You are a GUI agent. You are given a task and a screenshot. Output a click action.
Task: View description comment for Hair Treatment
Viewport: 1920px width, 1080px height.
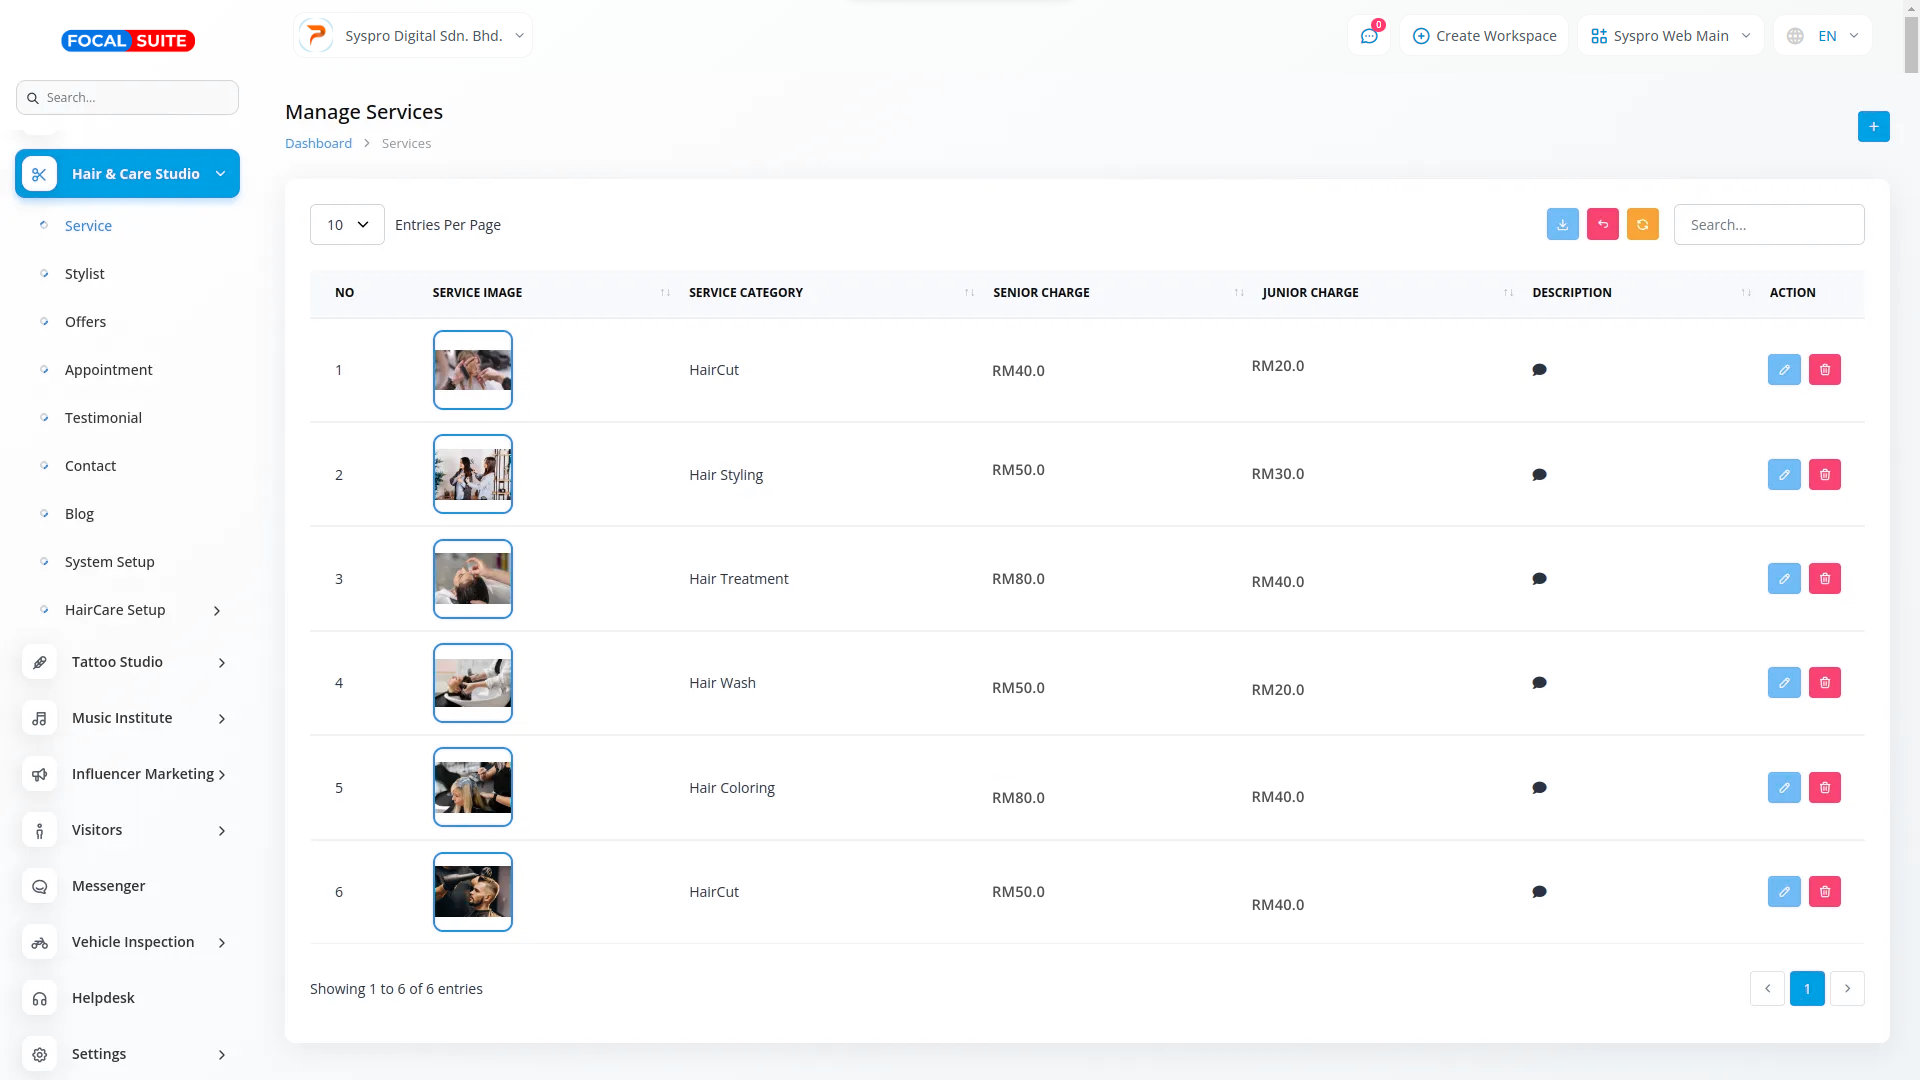tap(1539, 579)
